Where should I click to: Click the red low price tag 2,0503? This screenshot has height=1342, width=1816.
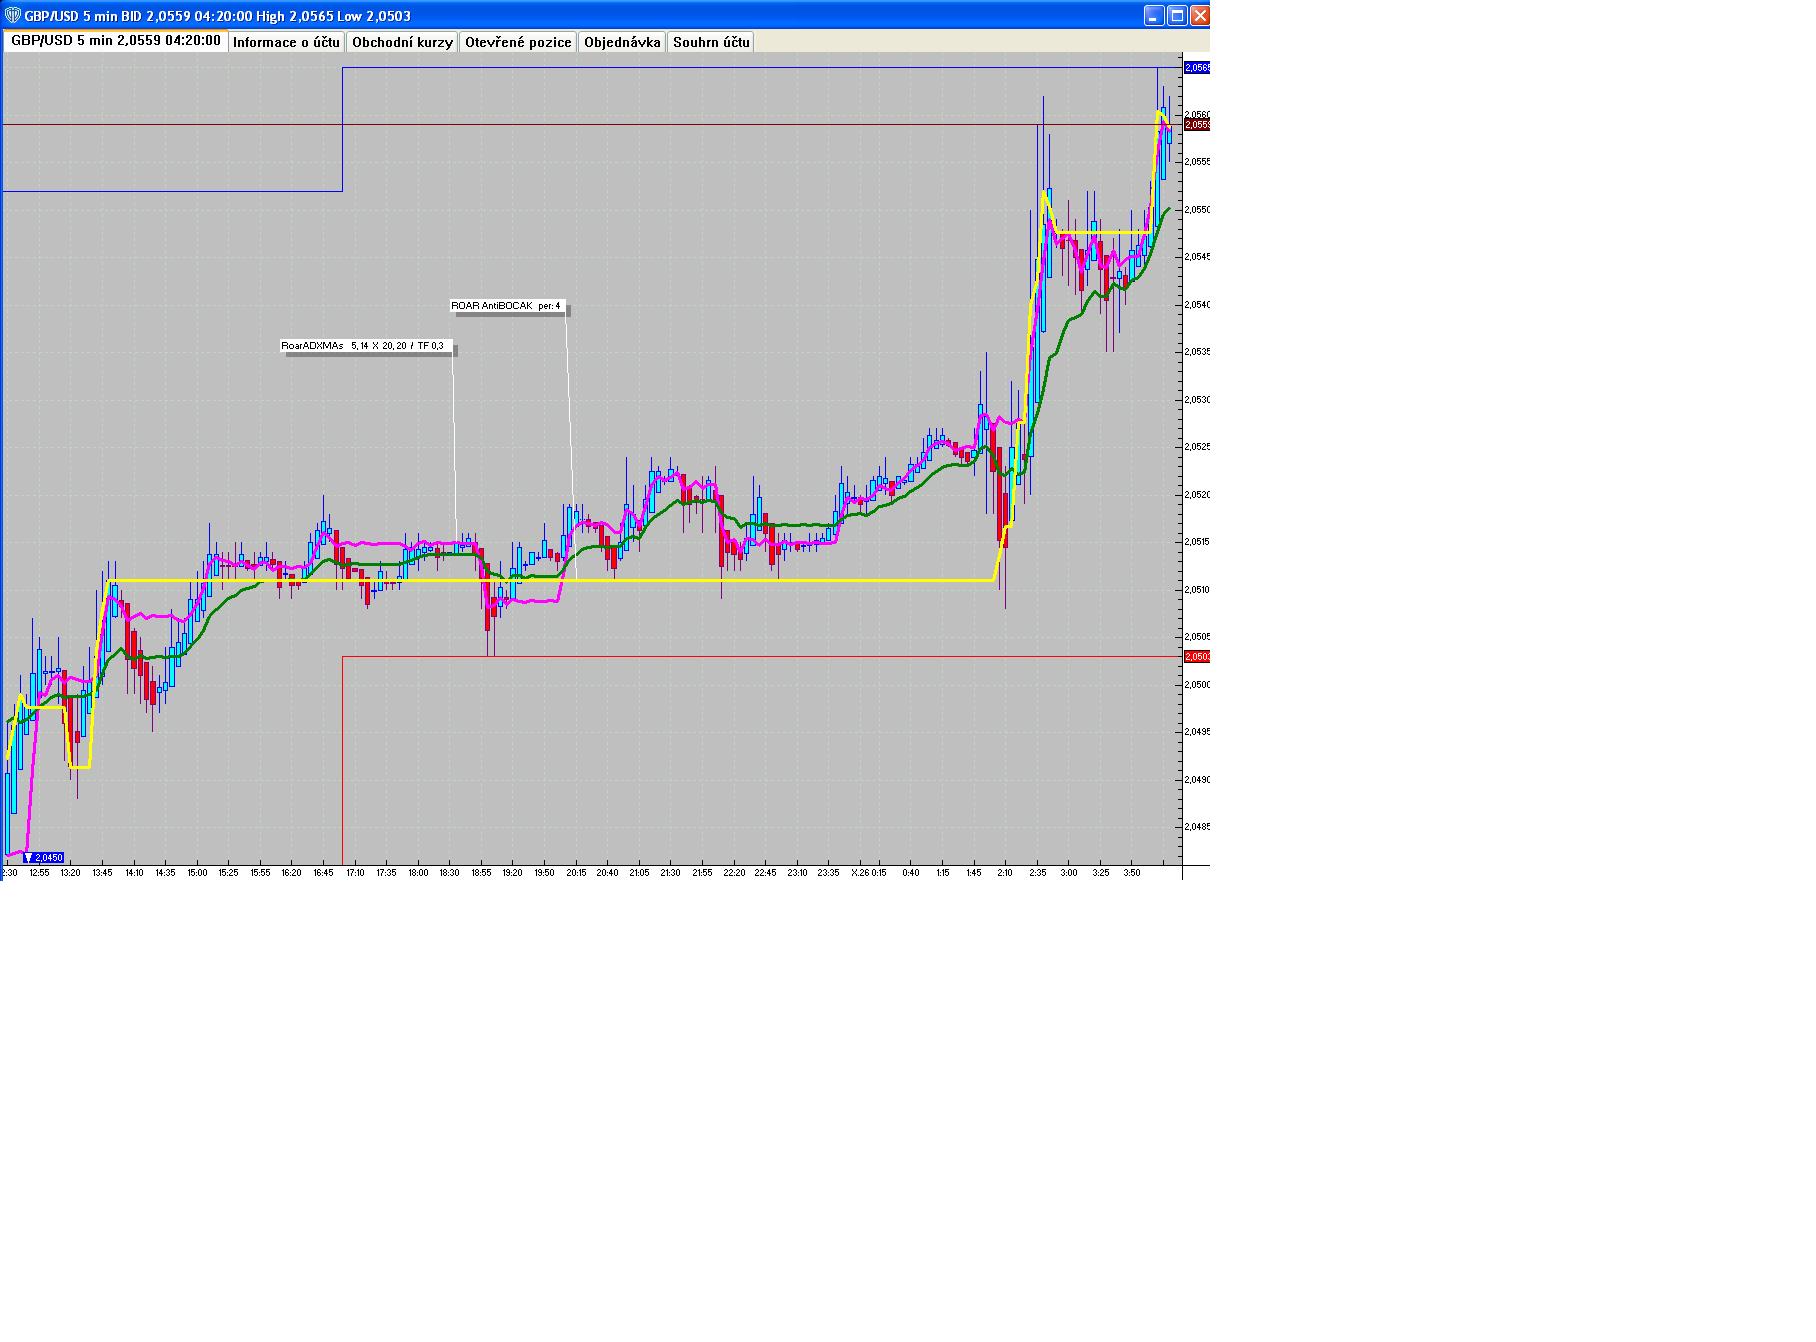[x=1197, y=657]
